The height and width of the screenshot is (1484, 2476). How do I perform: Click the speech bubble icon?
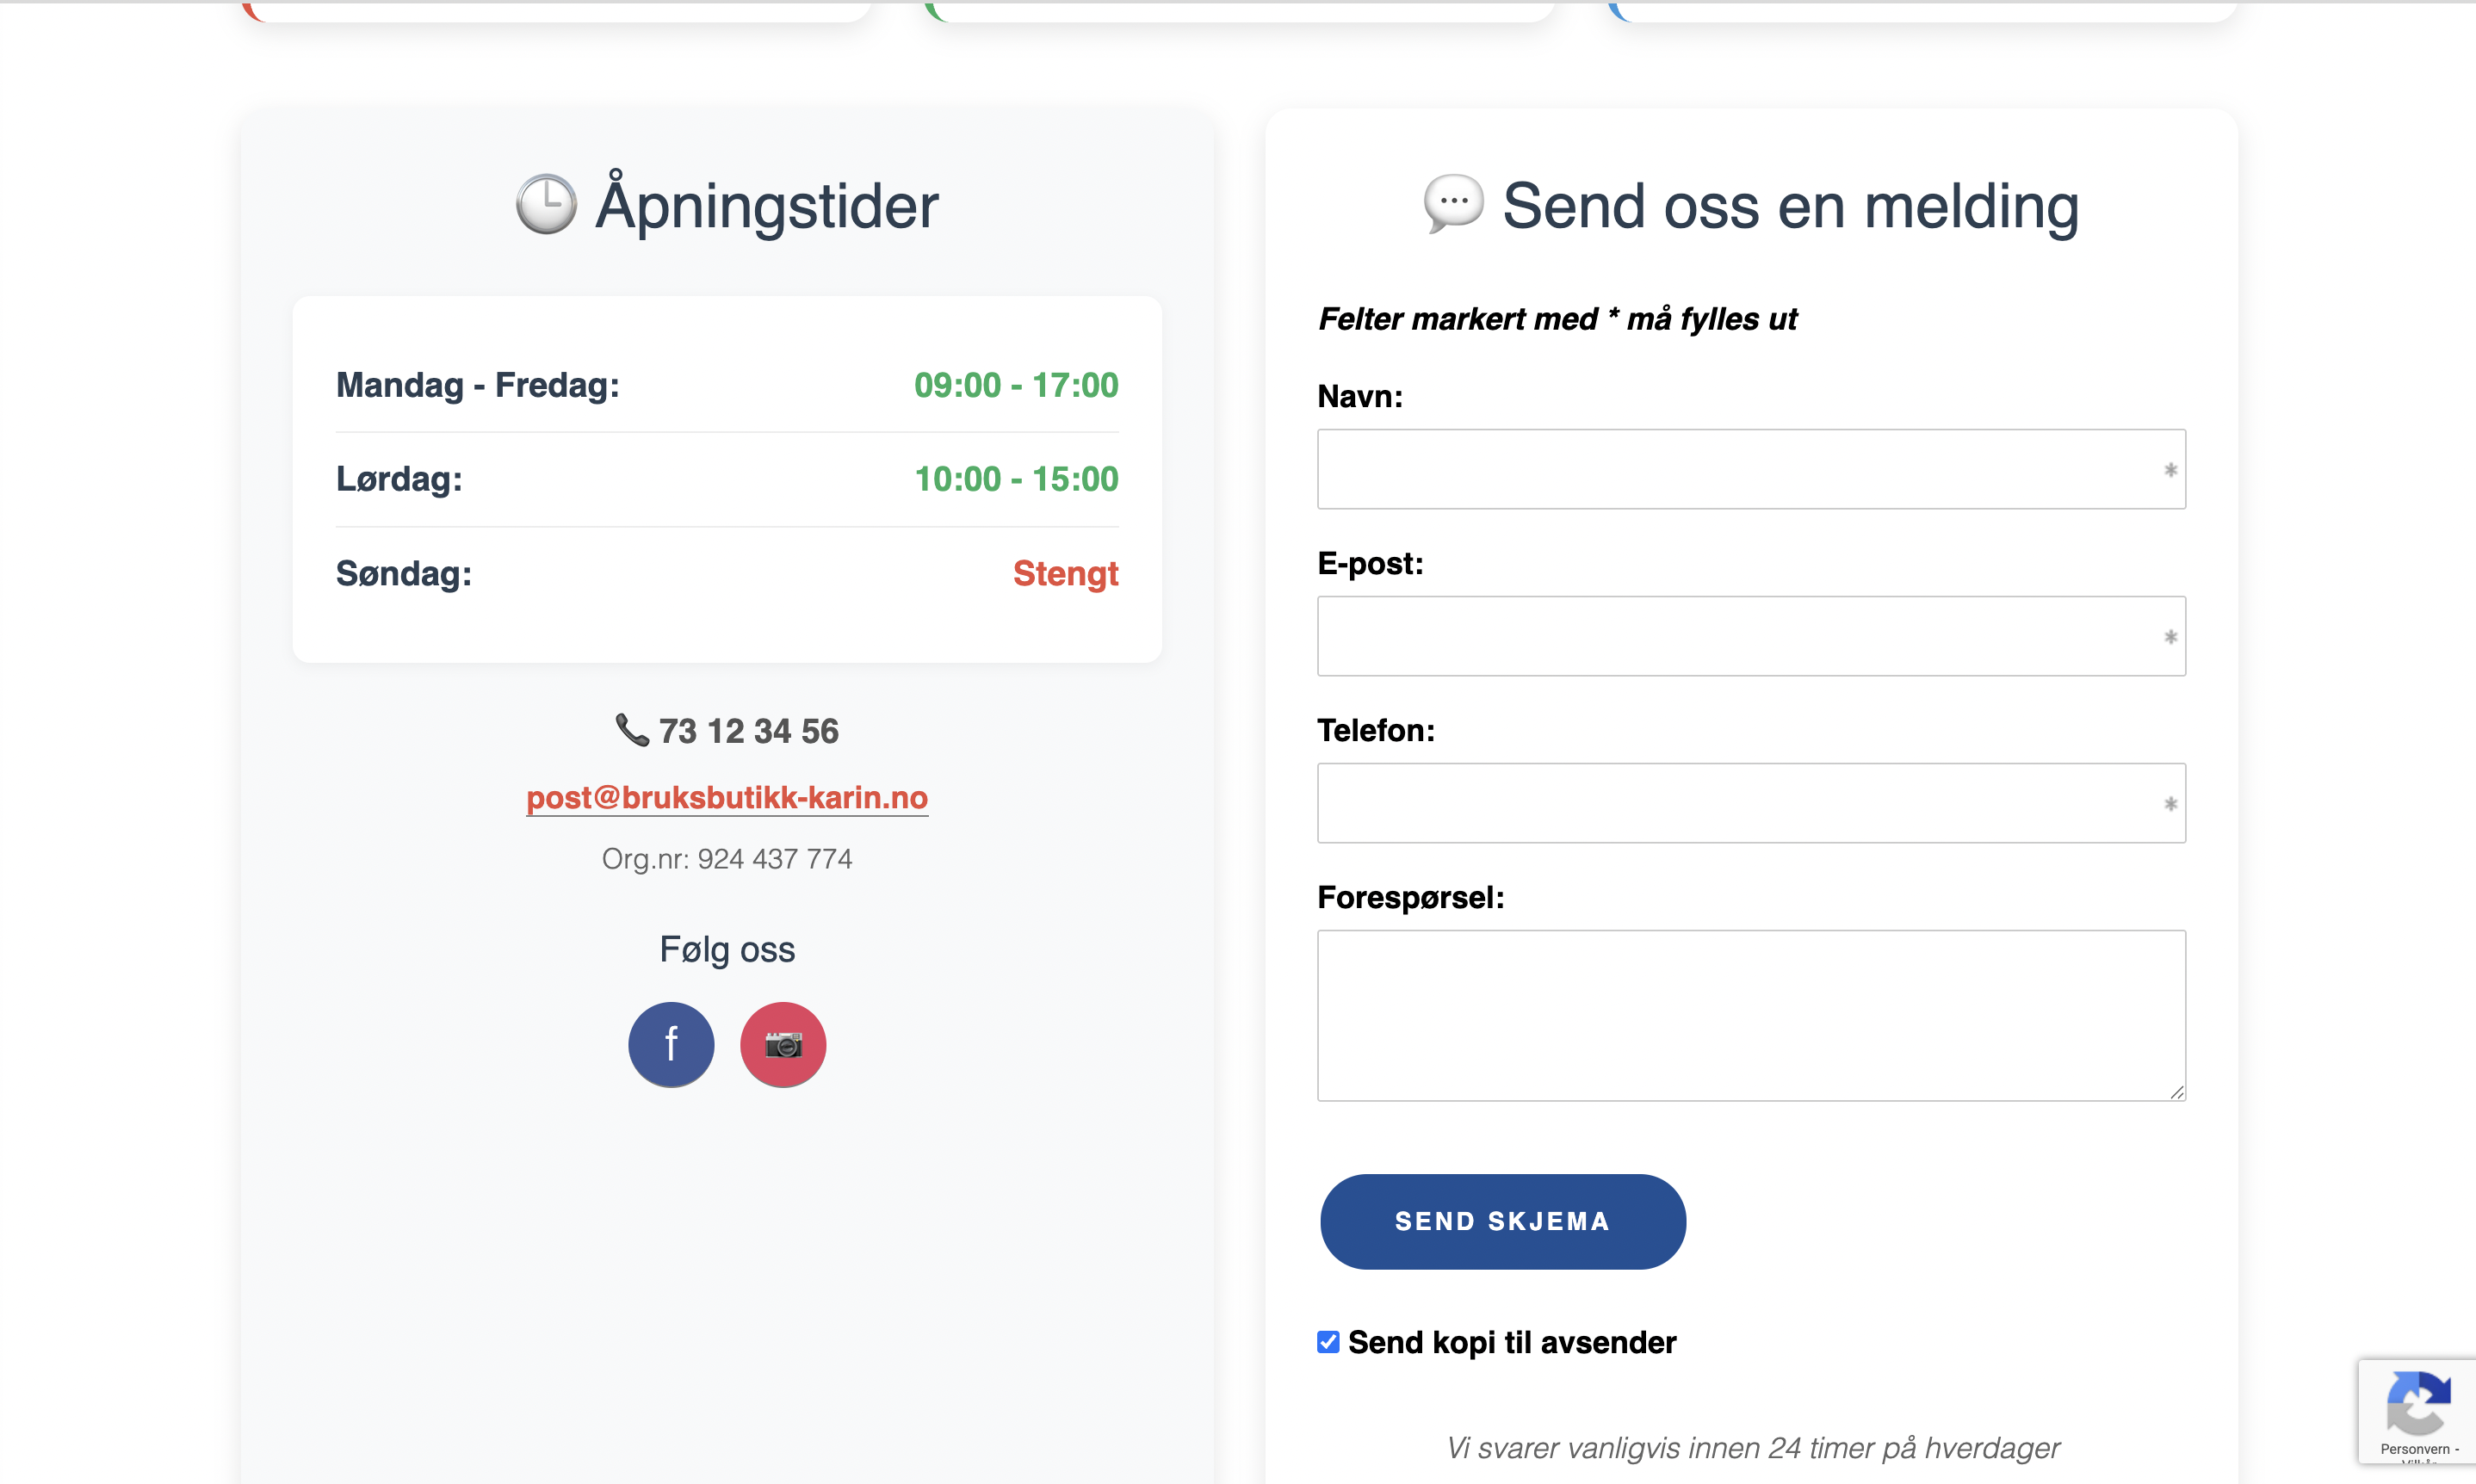click(1453, 203)
